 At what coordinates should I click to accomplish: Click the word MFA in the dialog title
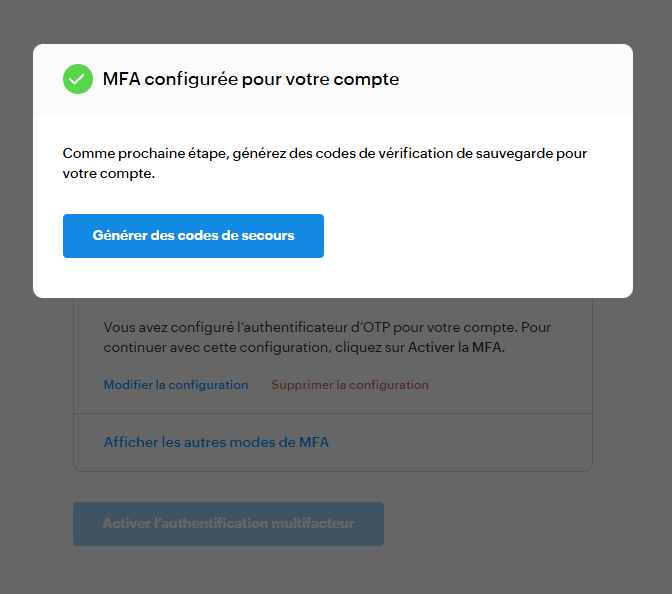click(121, 79)
